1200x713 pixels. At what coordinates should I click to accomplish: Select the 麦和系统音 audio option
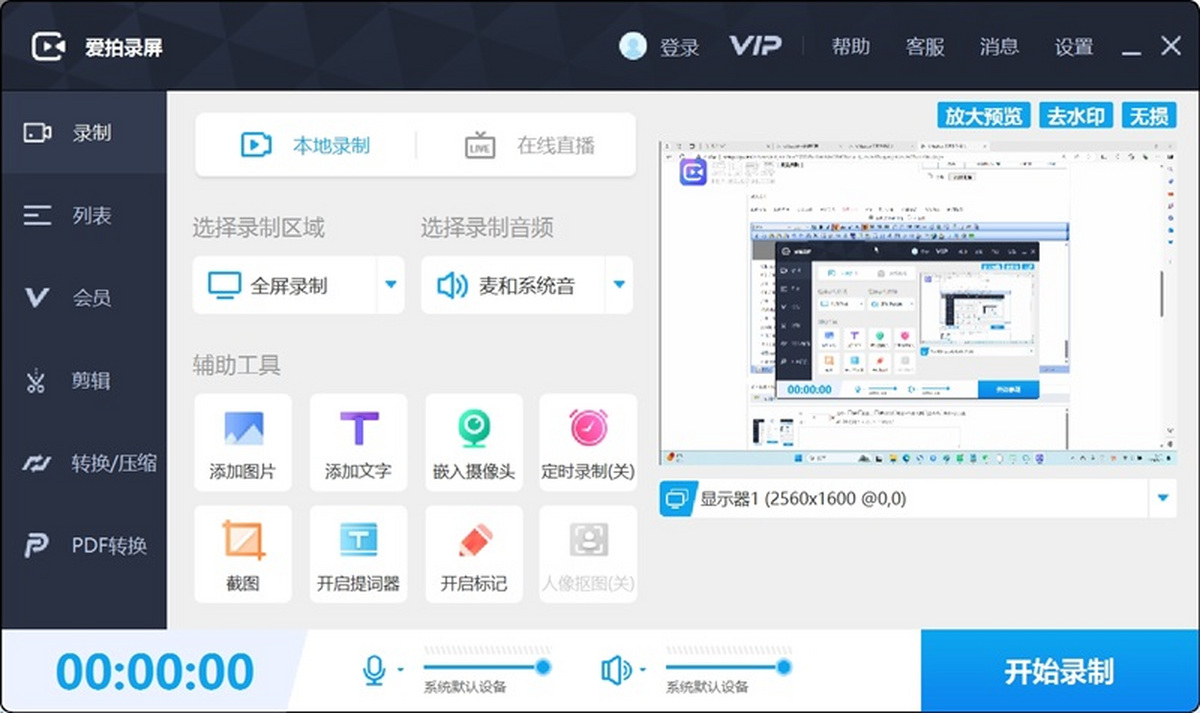pos(513,285)
